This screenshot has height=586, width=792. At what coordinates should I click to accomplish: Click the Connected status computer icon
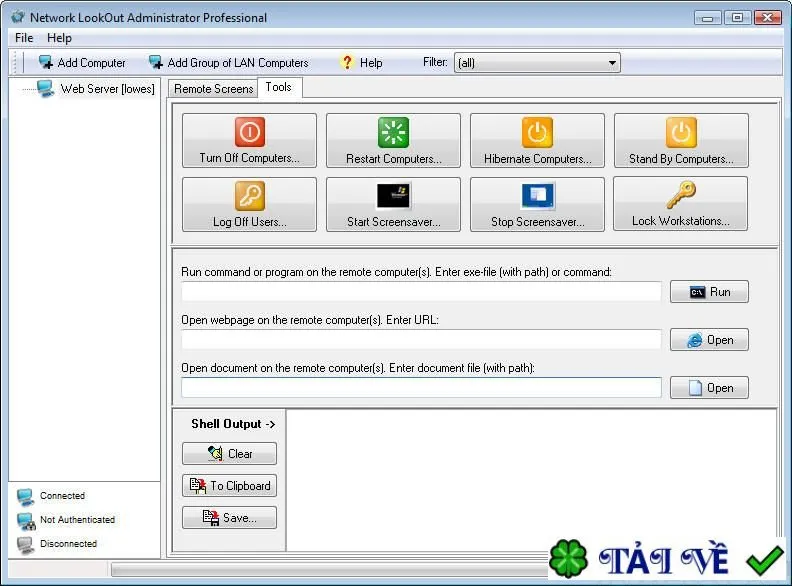click(x=25, y=497)
